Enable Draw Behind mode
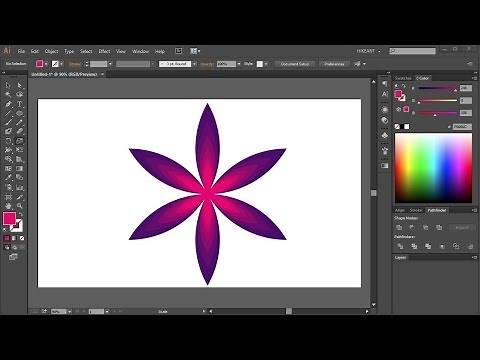The image size is (480, 360). coord(14,247)
